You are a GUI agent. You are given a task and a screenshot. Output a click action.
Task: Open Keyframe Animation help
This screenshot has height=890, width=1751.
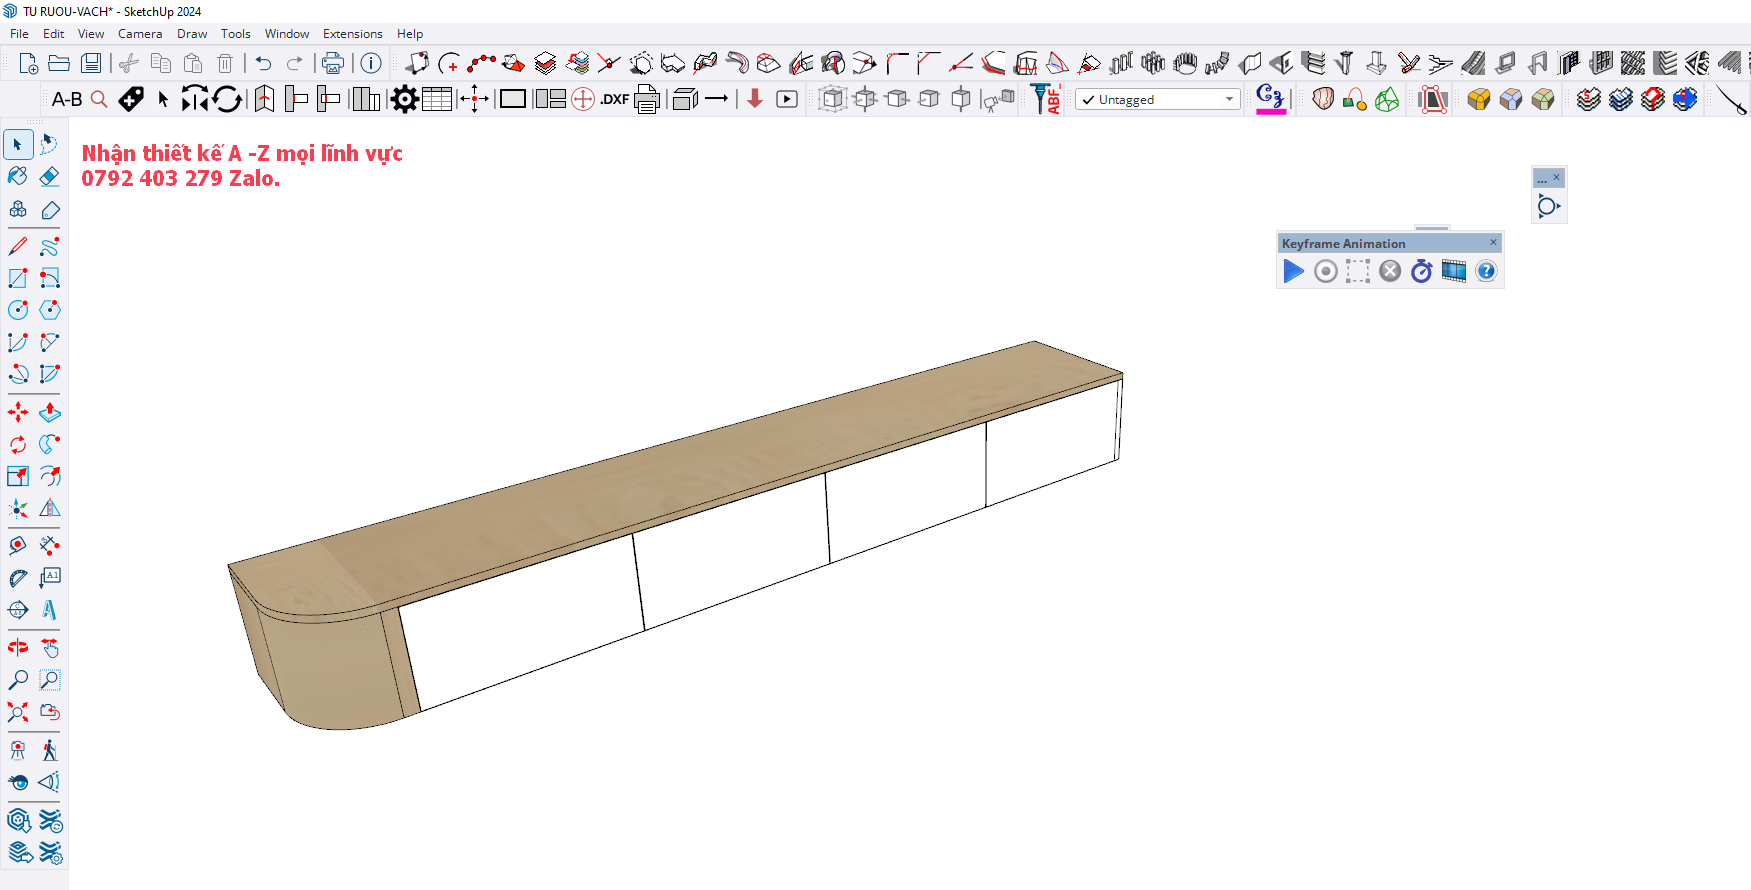click(1486, 271)
